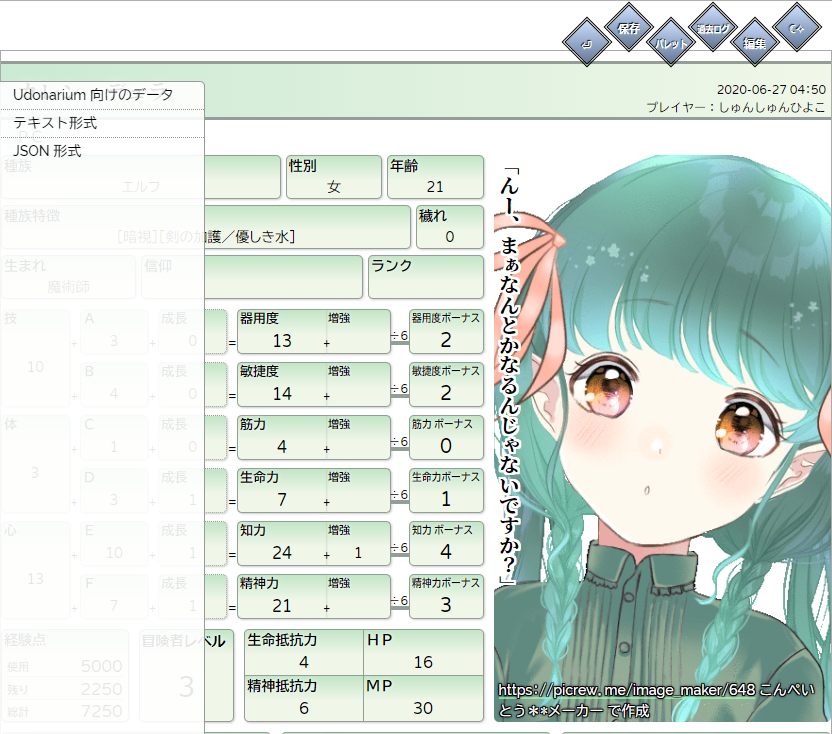
Task: Click the 年齢 field showing 21
Action: pyautogui.click(x=435, y=177)
